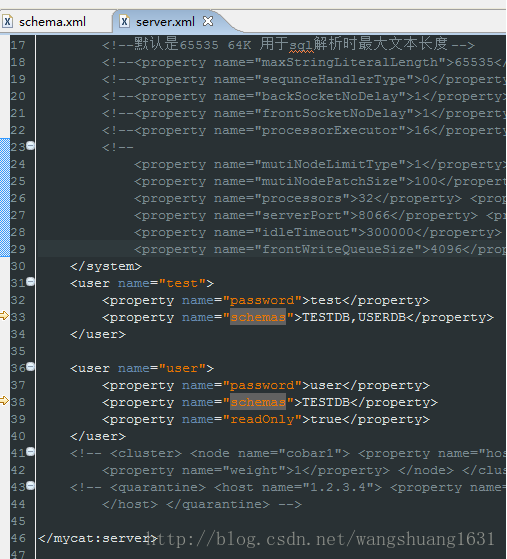Select the server.xml editor tab

pyautogui.click(x=165, y=22)
